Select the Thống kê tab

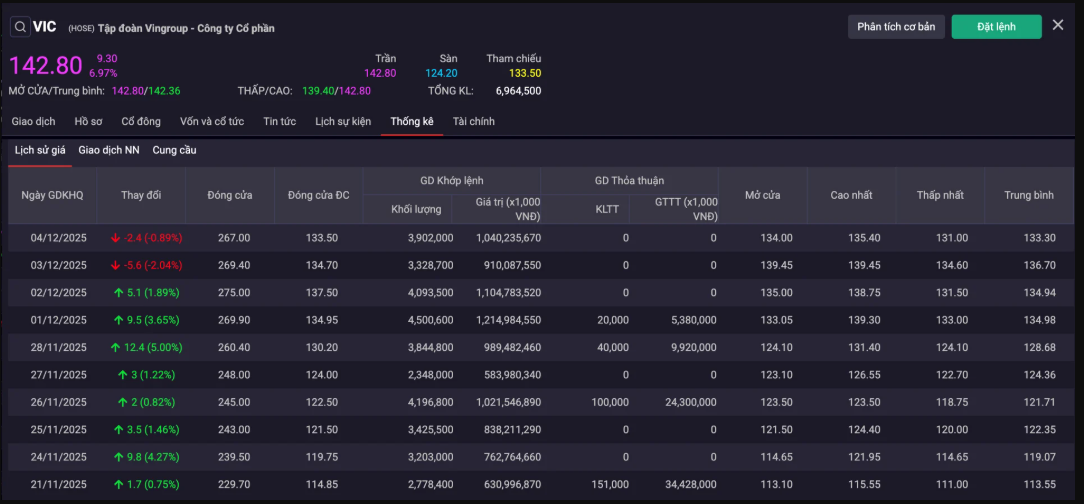coord(412,122)
